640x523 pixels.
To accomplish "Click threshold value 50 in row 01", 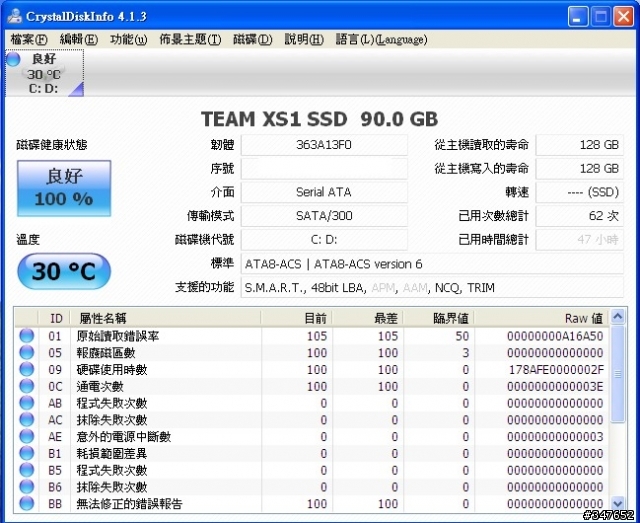I will point(462,336).
